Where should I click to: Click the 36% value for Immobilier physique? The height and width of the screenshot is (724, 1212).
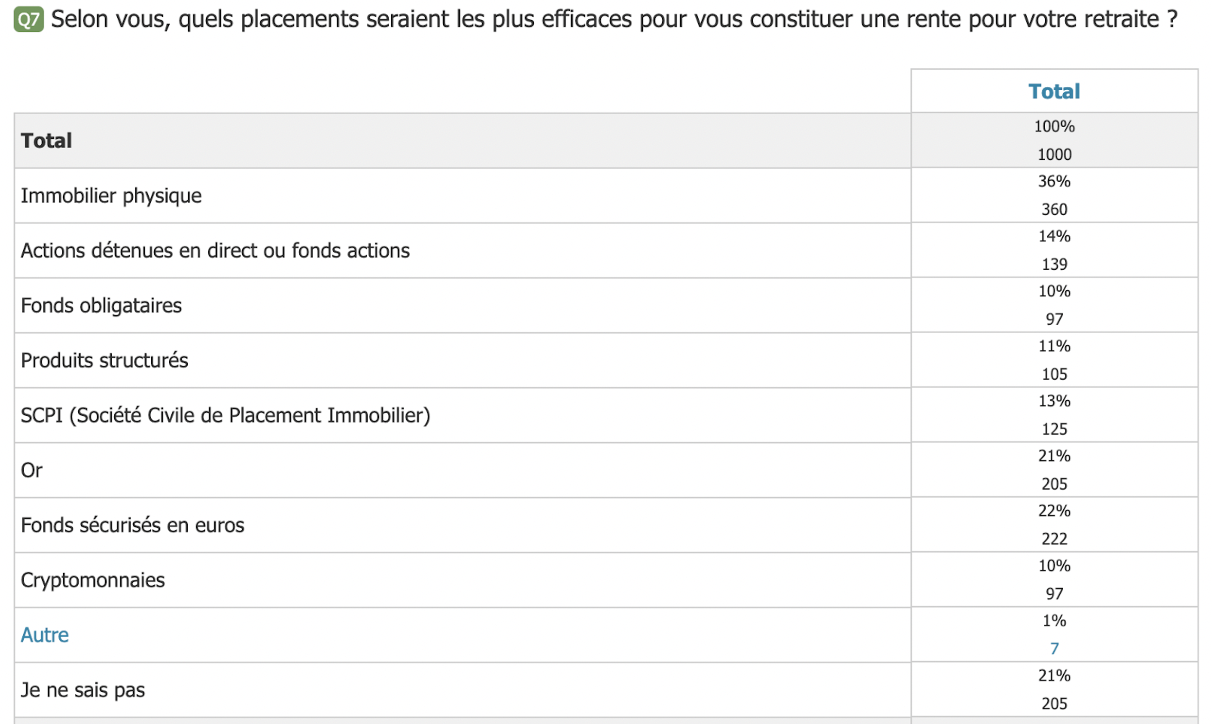pos(1054,181)
